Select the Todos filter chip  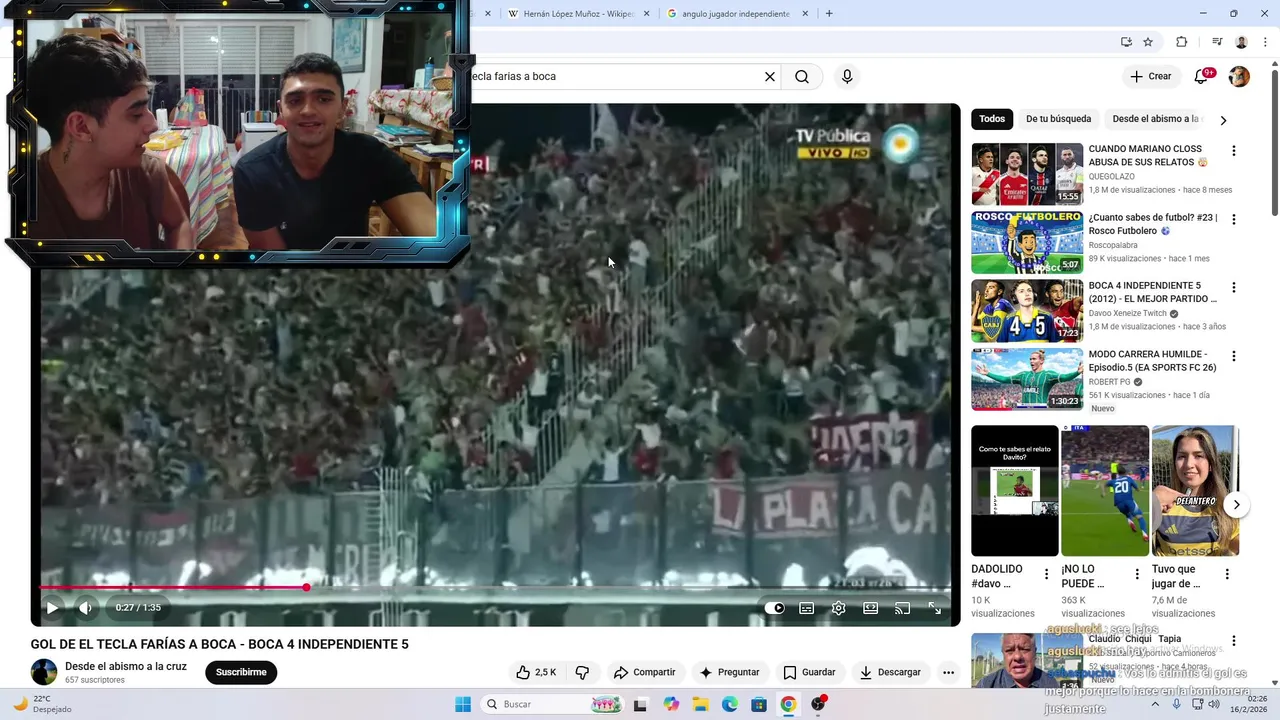coord(992,119)
